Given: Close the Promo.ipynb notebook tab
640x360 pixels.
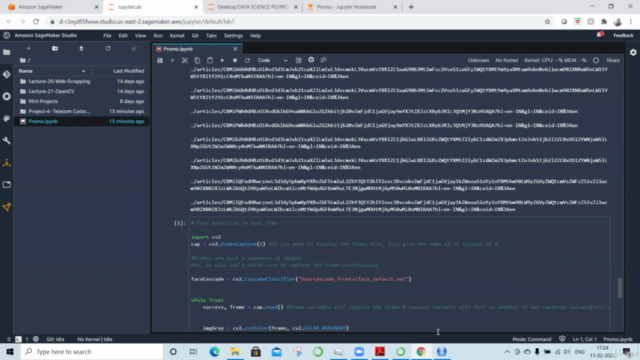Looking at the screenshot, I should click(235, 49).
